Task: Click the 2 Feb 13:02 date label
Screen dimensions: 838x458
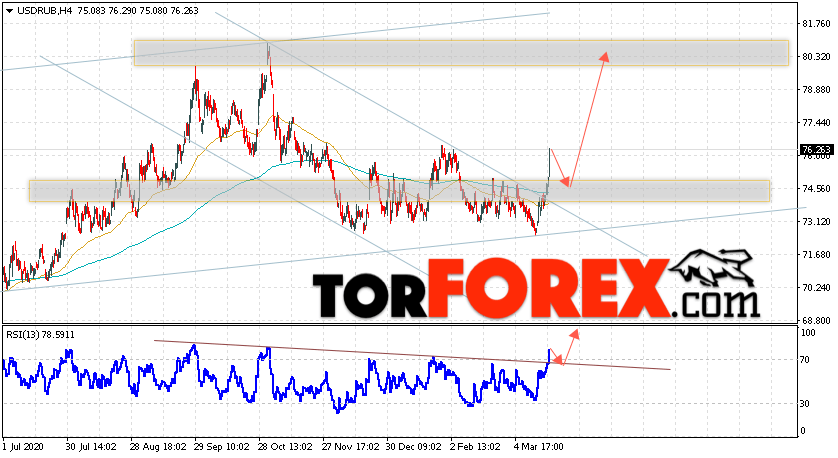Action: (x=475, y=446)
